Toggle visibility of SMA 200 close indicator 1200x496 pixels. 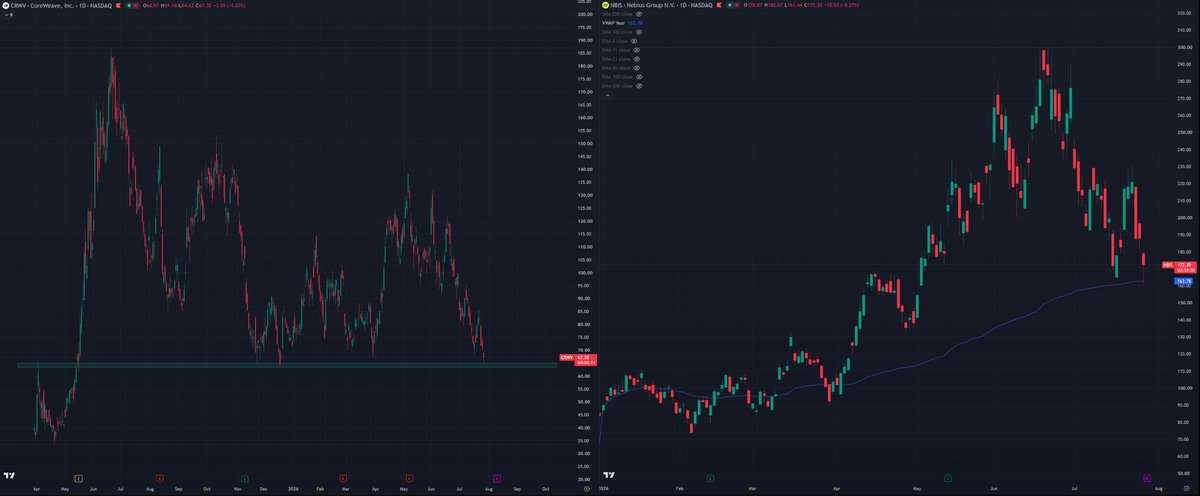[x=639, y=14]
